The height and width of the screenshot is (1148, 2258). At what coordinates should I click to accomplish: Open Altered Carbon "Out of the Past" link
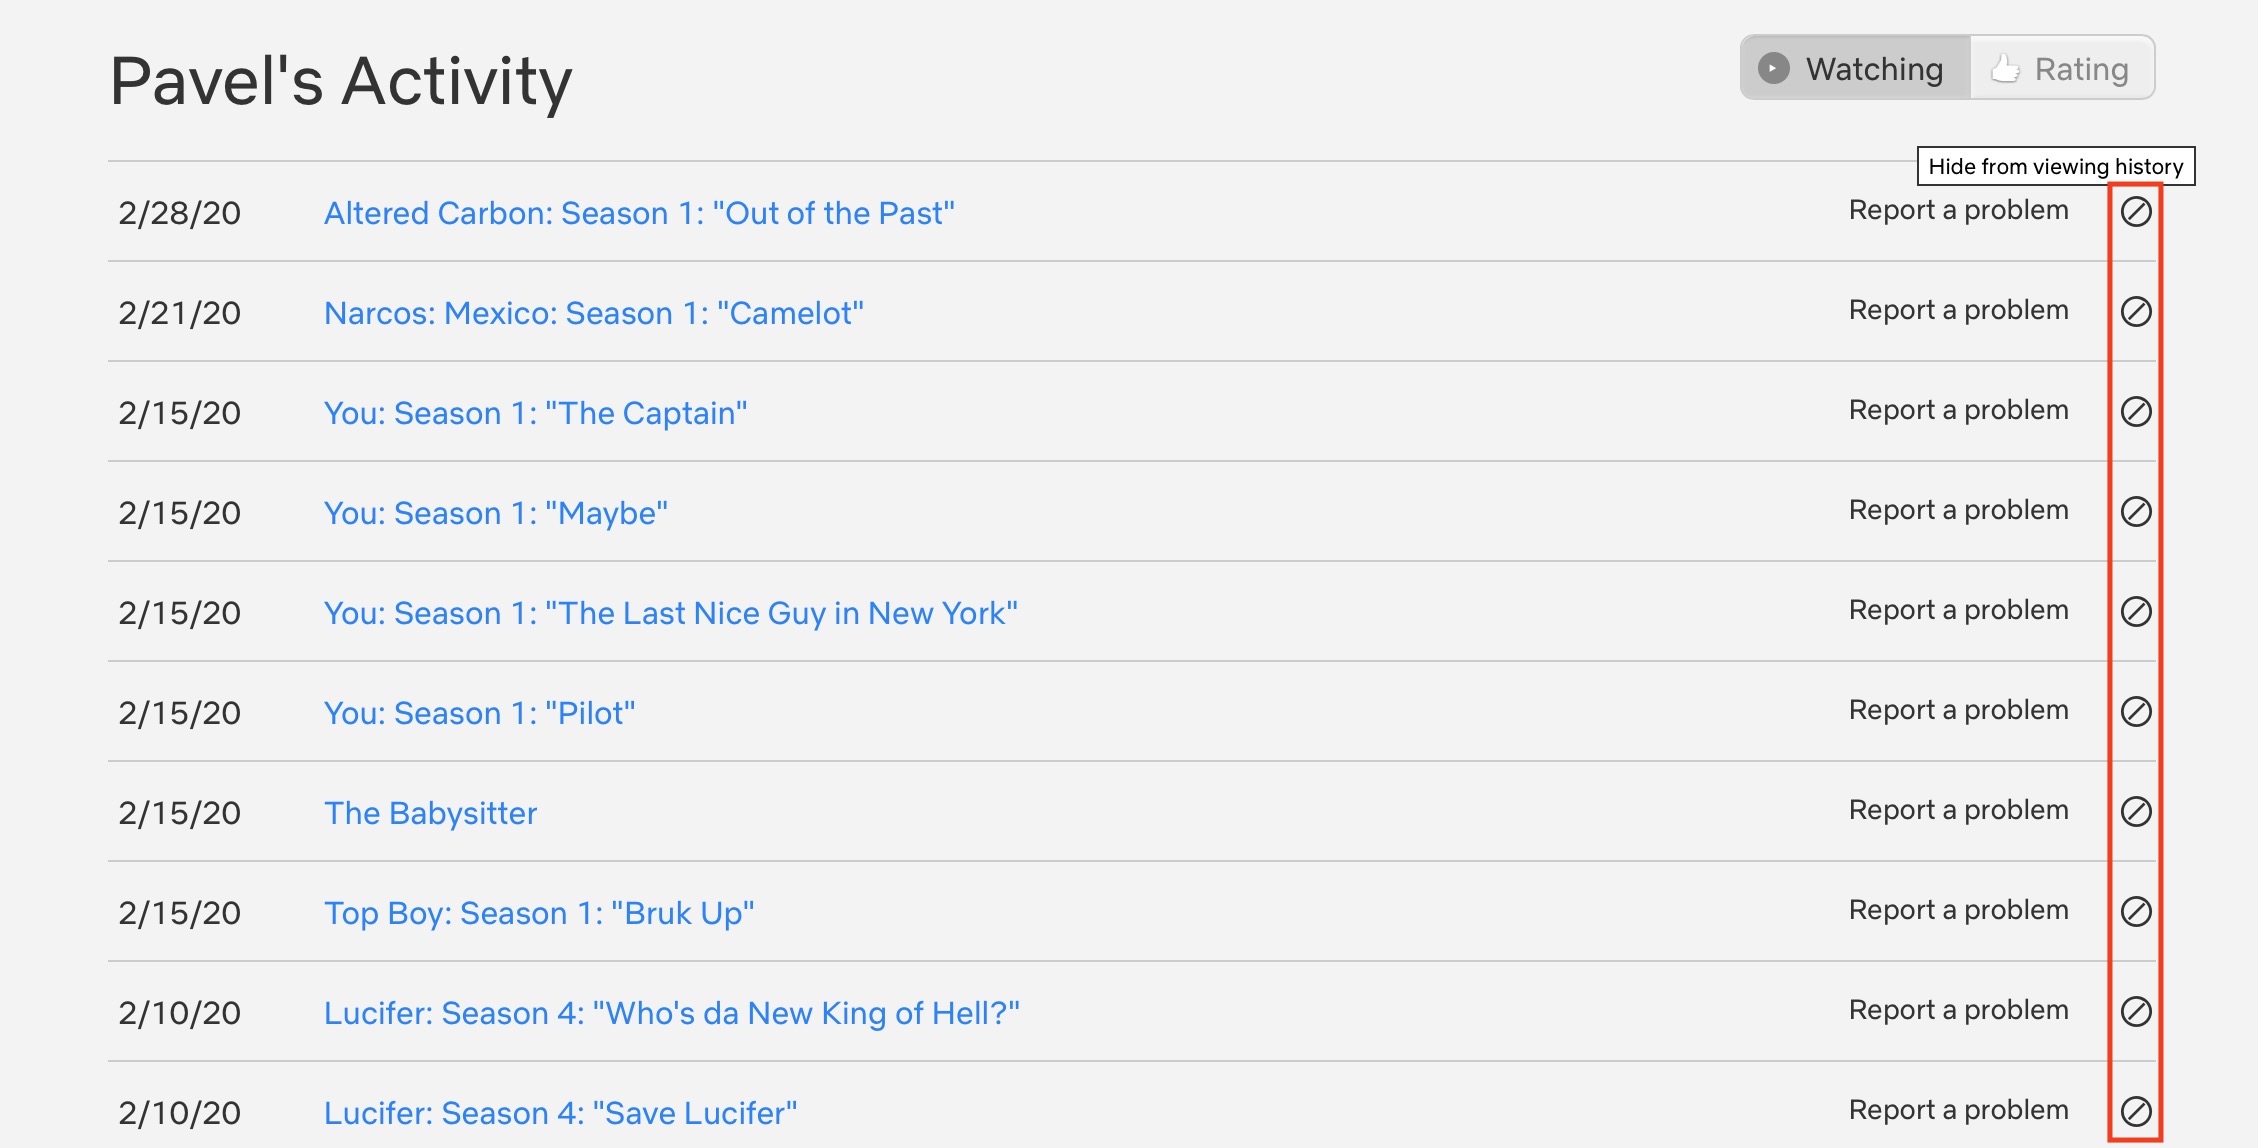point(639,213)
